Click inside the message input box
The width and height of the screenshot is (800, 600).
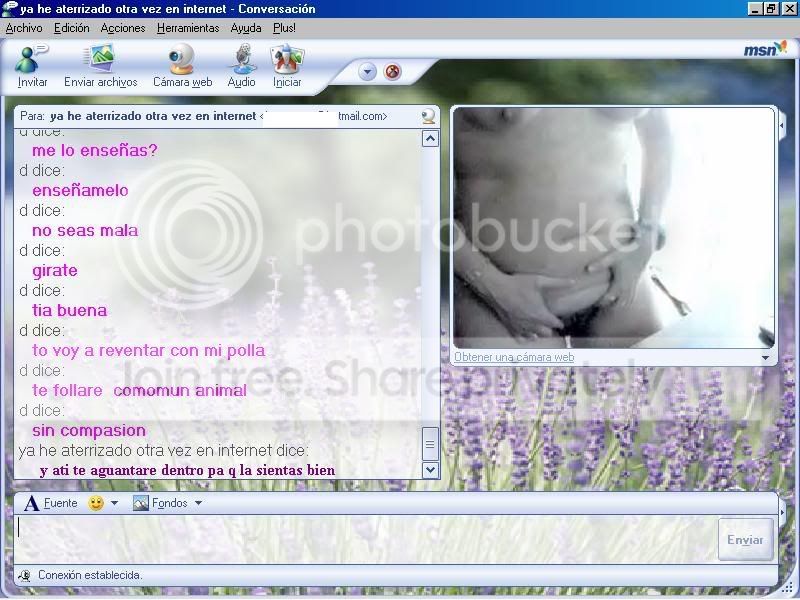pyautogui.click(x=365, y=539)
